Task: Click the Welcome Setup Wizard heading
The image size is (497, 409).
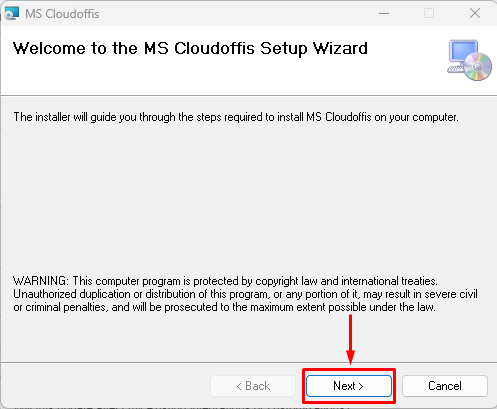Action: click(190, 49)
